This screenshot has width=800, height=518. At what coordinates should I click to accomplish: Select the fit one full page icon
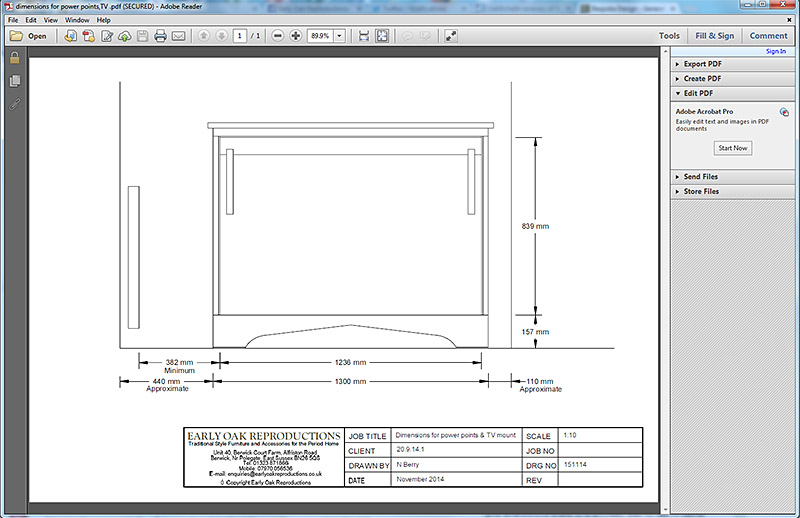point(382,36)
